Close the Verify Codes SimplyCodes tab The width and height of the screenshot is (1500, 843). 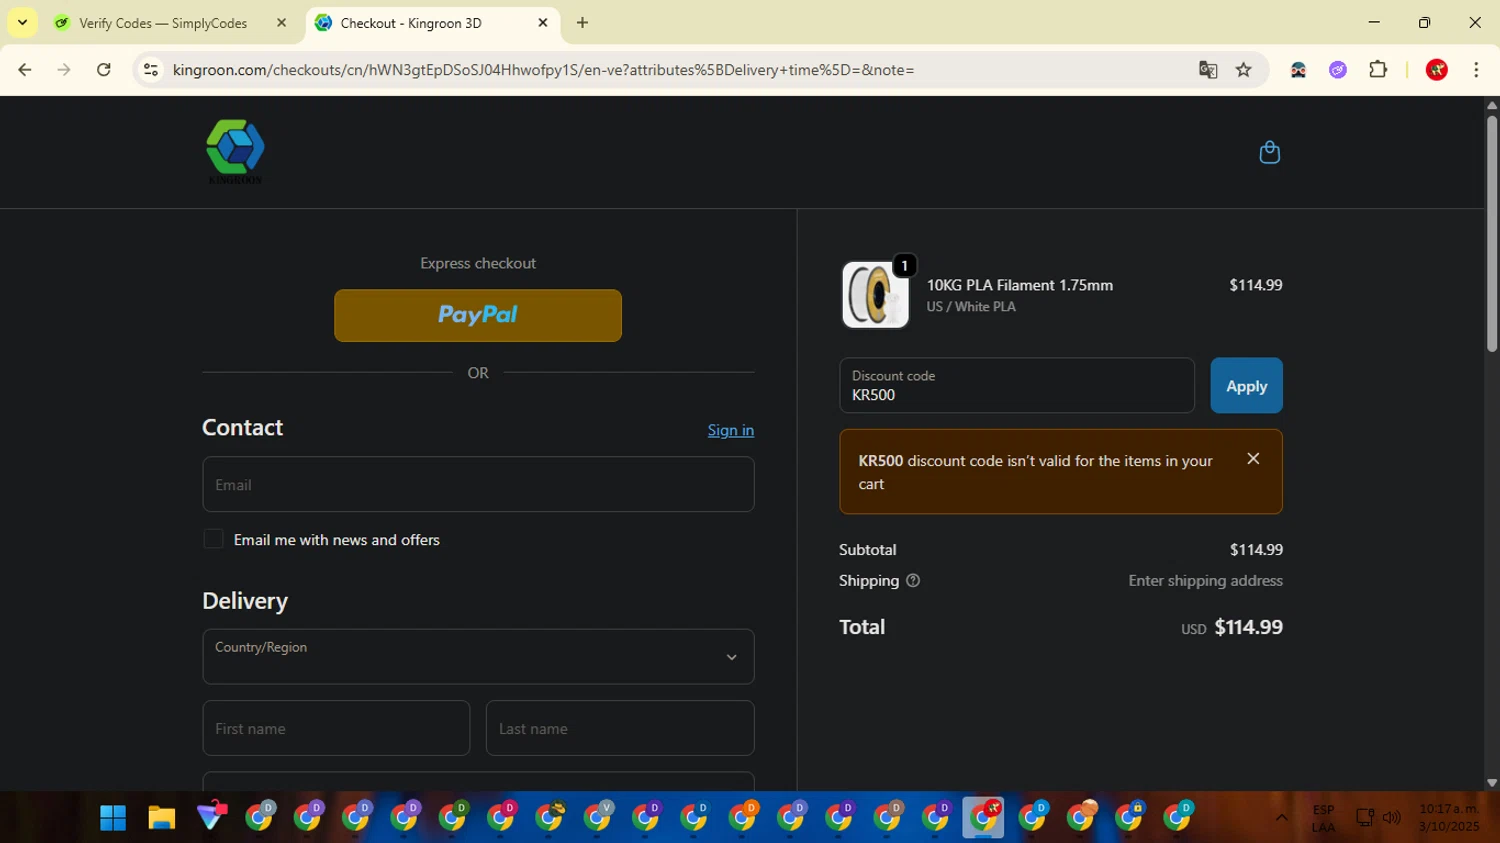[281, 23]
